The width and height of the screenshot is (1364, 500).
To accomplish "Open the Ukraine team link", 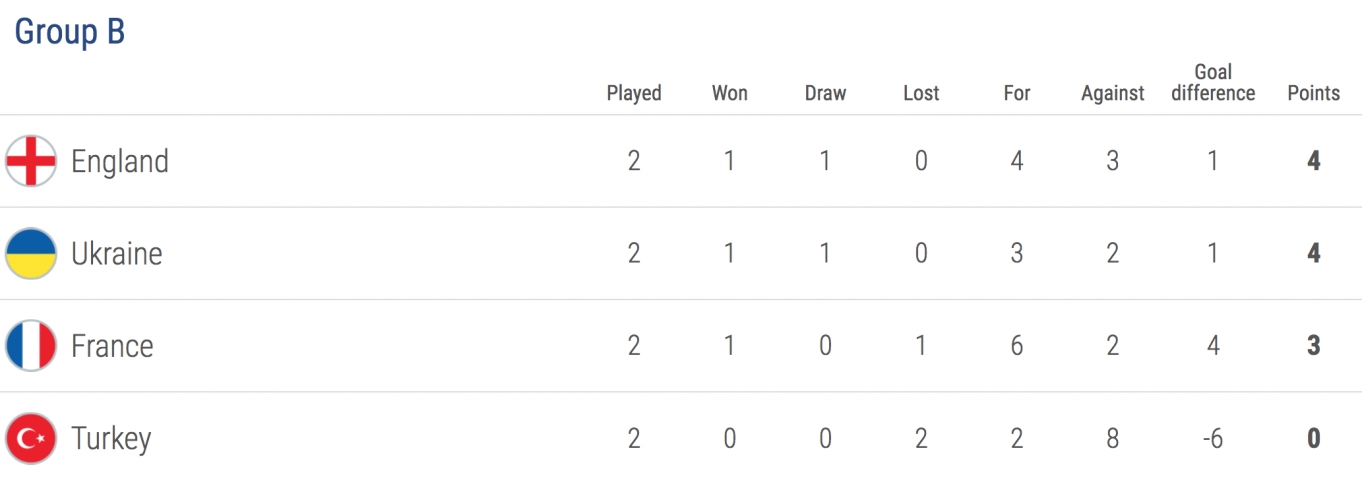I will [x=117, y=253].
